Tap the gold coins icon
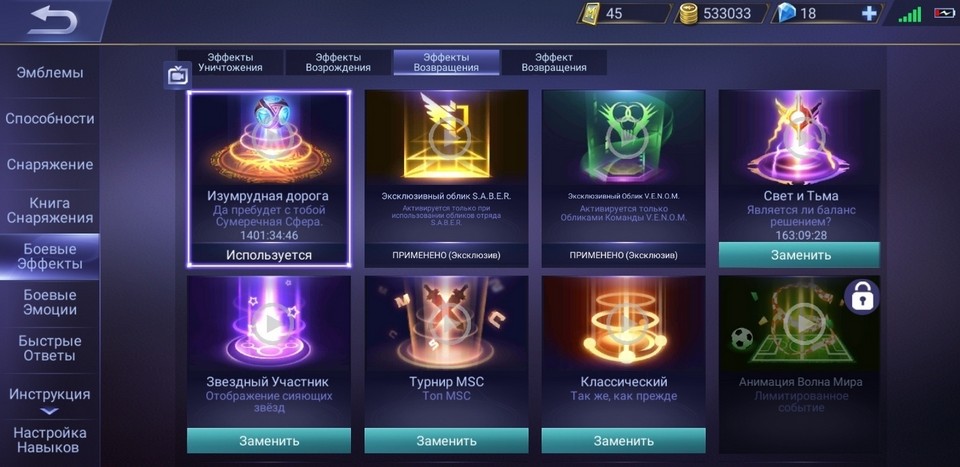Screen dimensions: 960x467 [689, 13]
